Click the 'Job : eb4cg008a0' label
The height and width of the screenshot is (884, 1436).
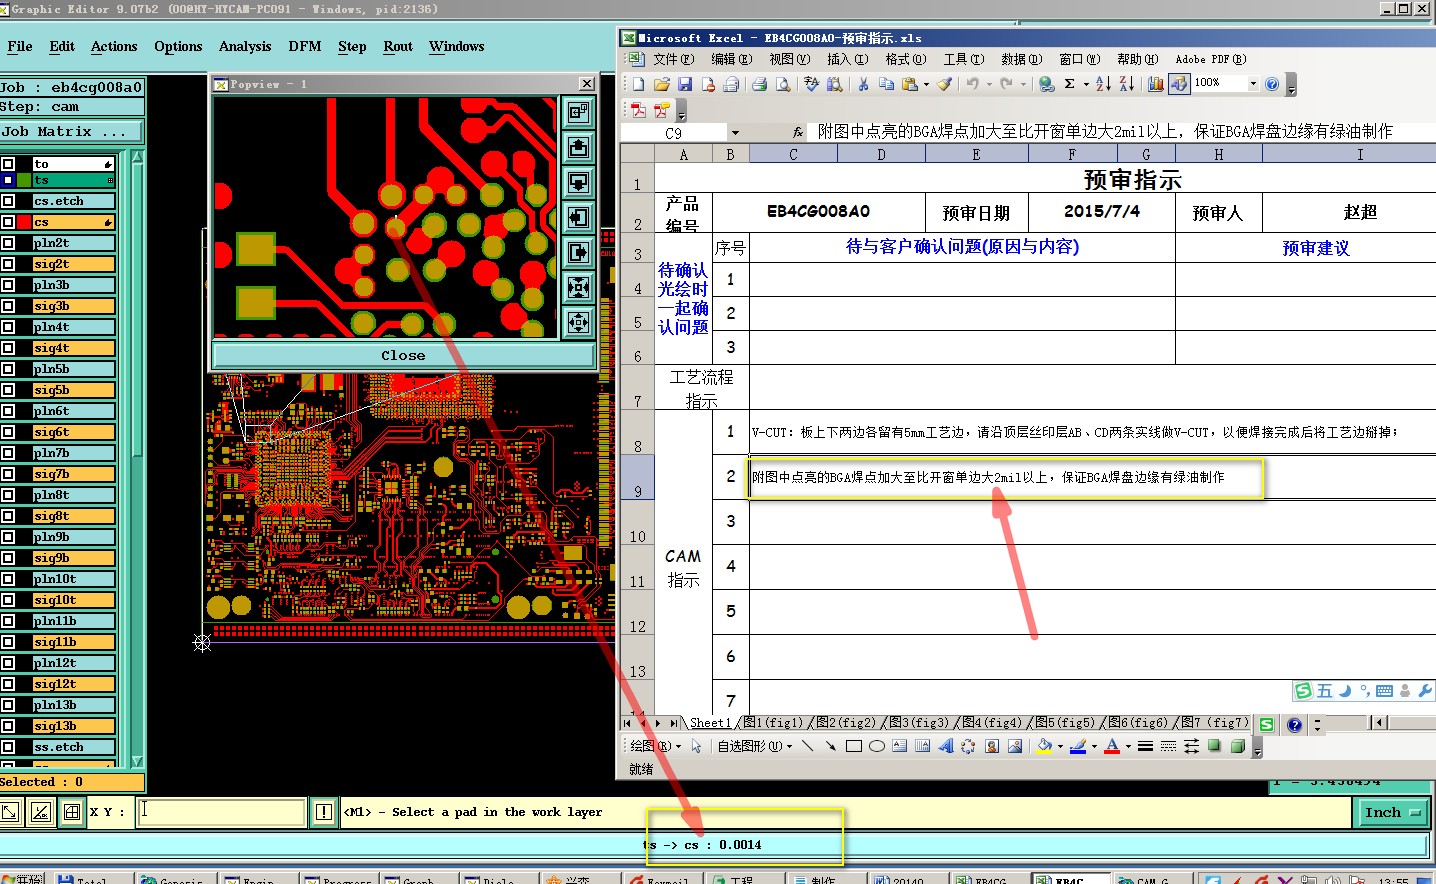pyautogui.click(x=72, y=87)
